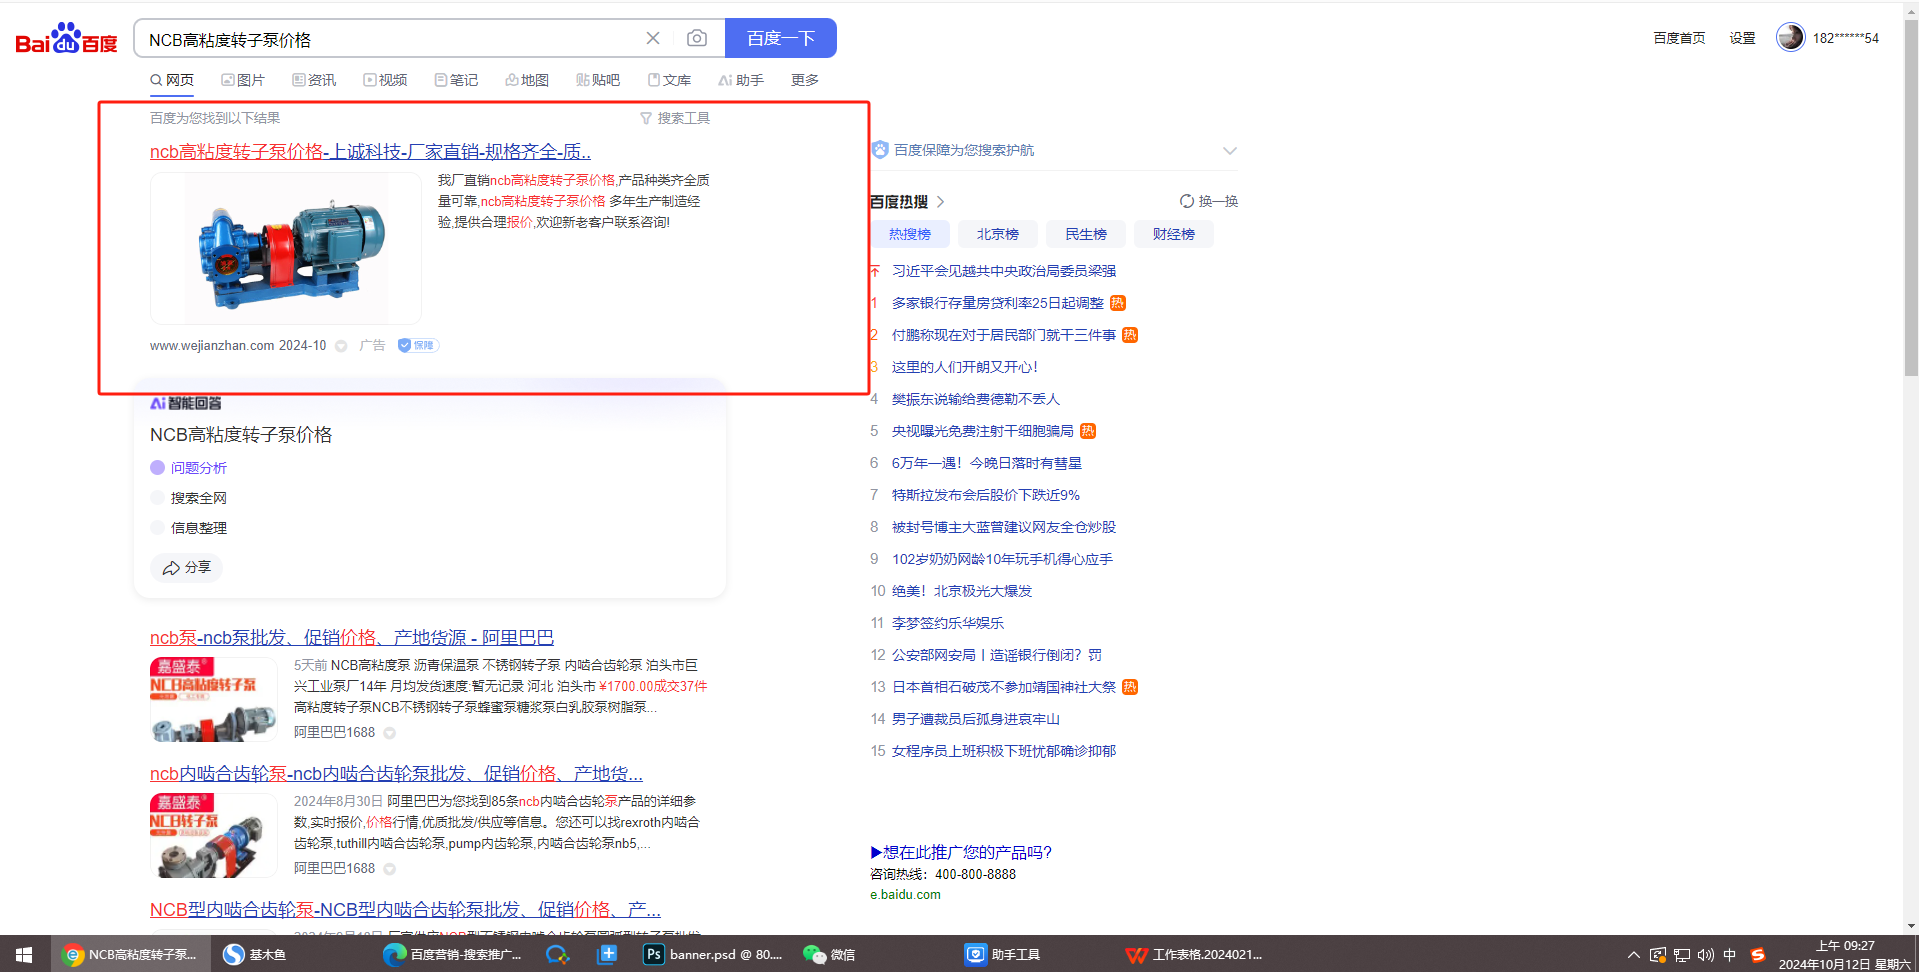Viewport: 1919px width, 972px height.
Task: Click the Baidu logo
Action: click(66, 40)
